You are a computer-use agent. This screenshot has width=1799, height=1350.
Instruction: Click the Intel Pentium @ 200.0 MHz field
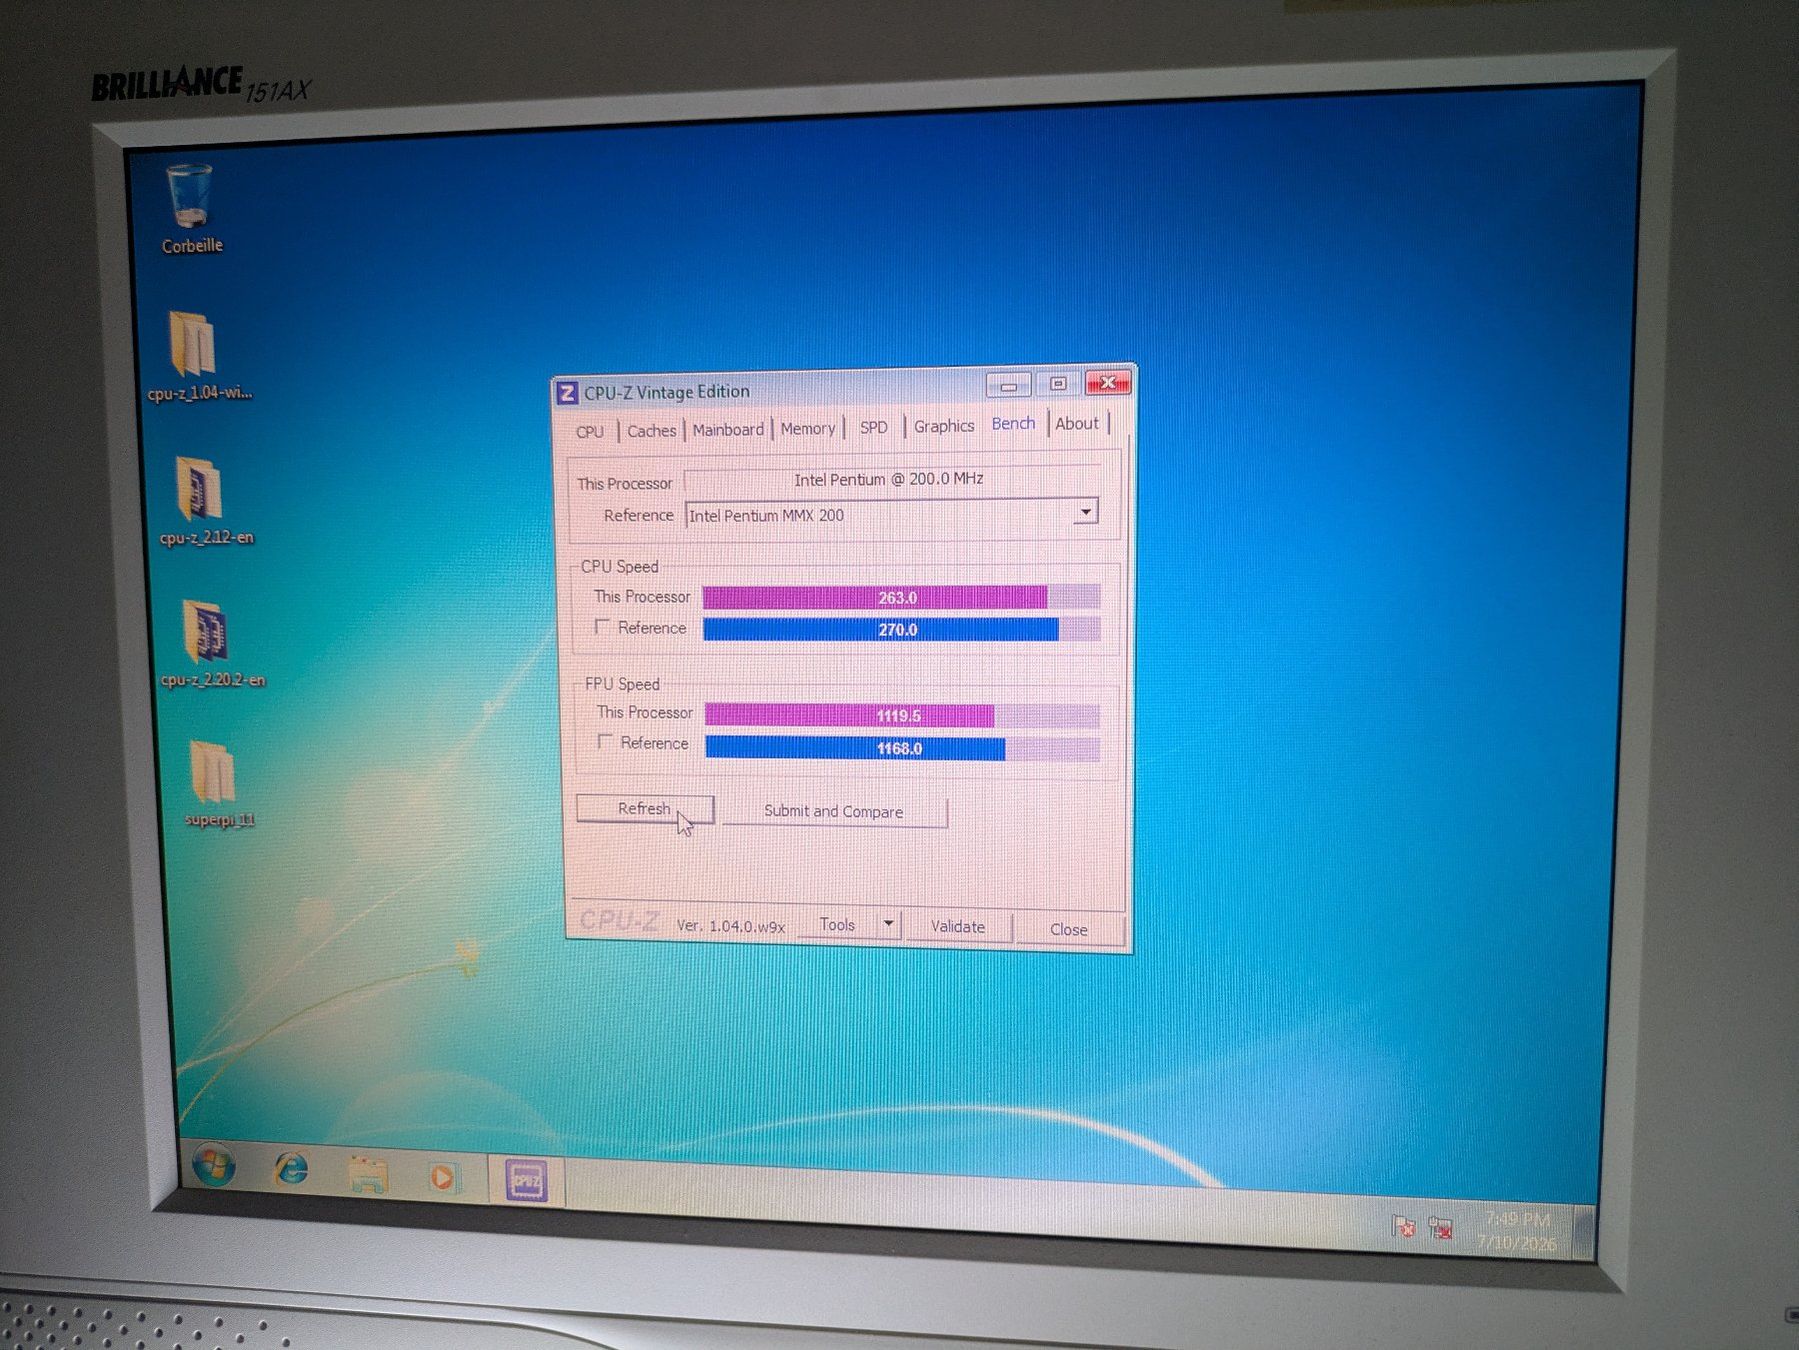click(x=891, y=479)
